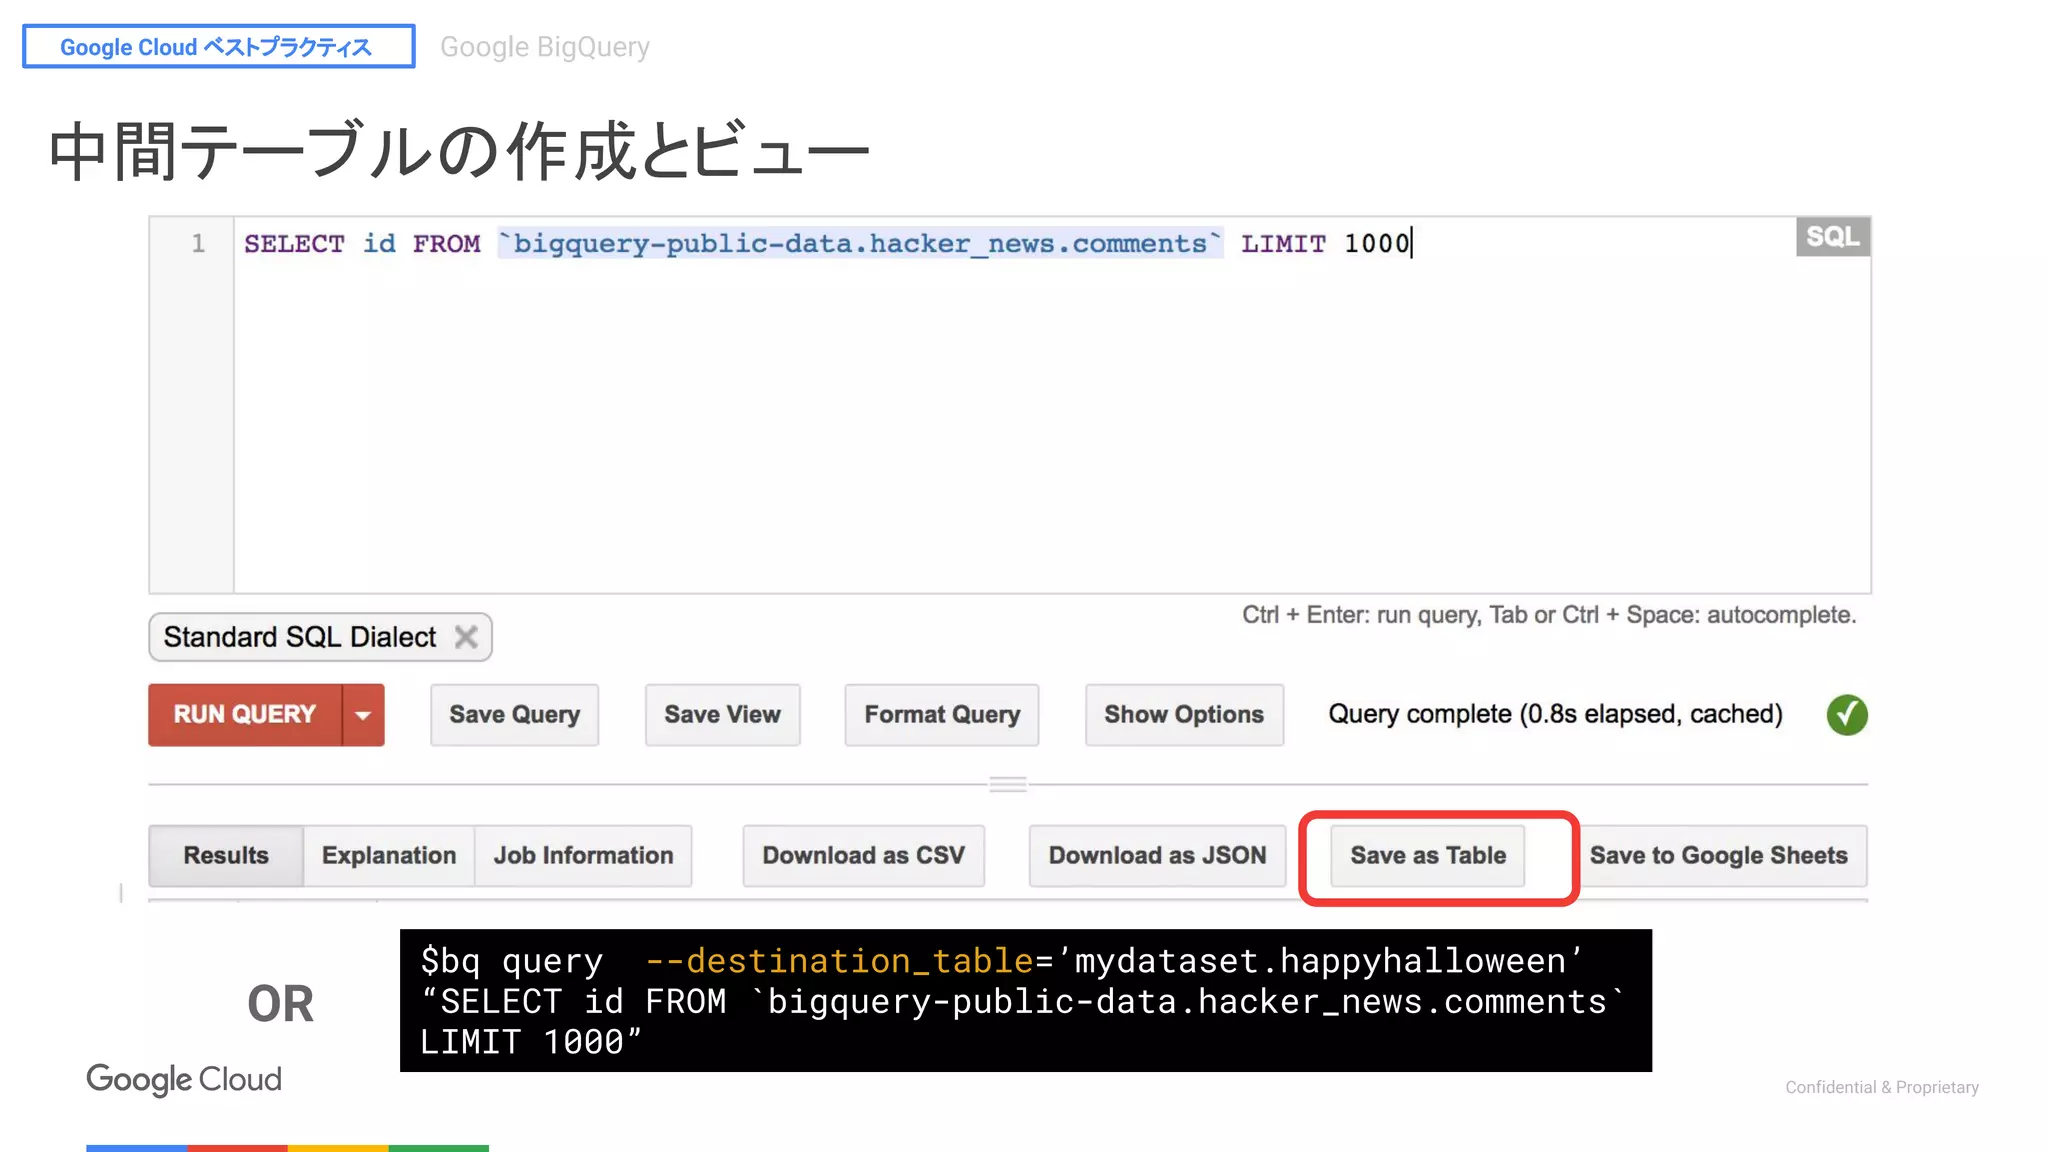Click the --destination_table flag in the command
2048x1152 pixels.
[840, 961]
